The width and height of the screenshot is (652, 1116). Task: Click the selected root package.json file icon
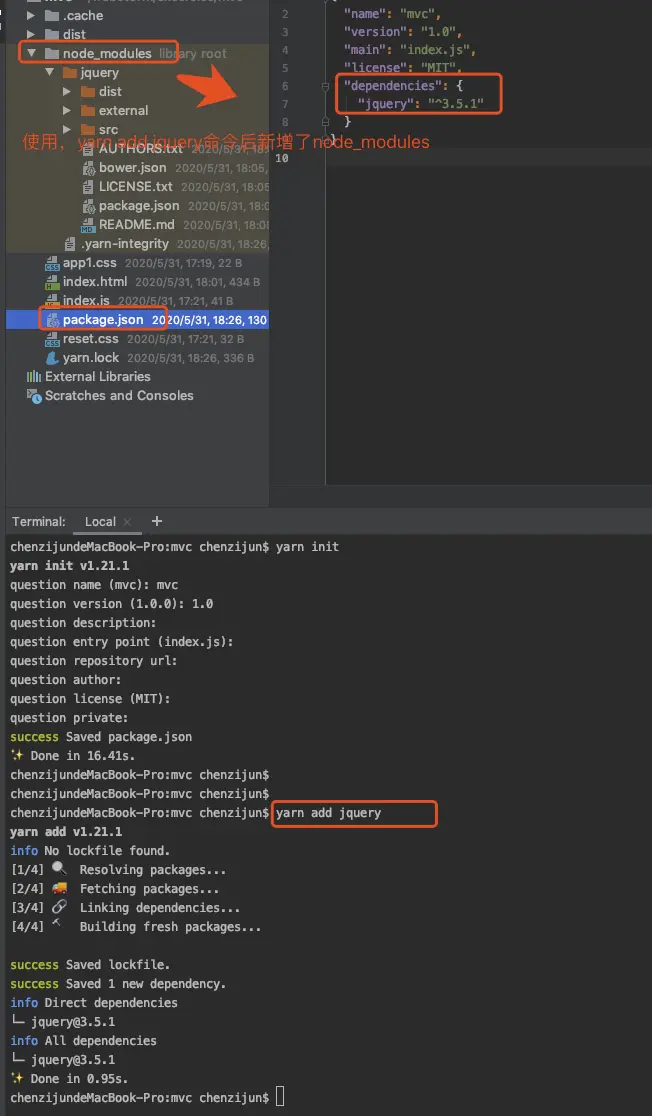click(52, 320)
